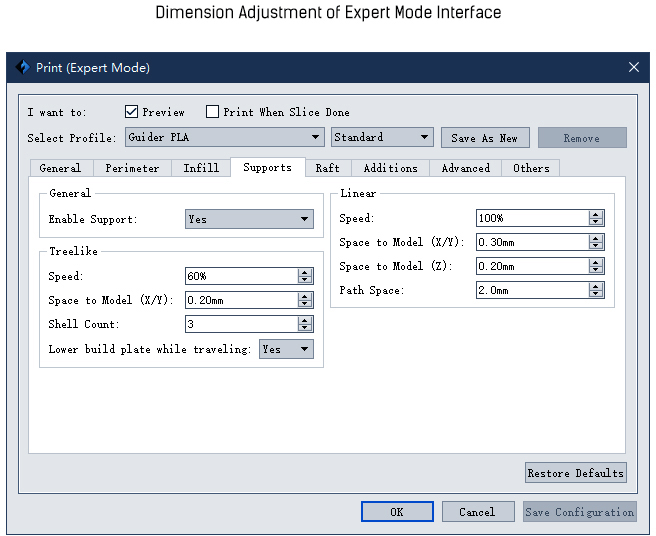Open Lower build plate while traveling dropdown

click(287, 349)
